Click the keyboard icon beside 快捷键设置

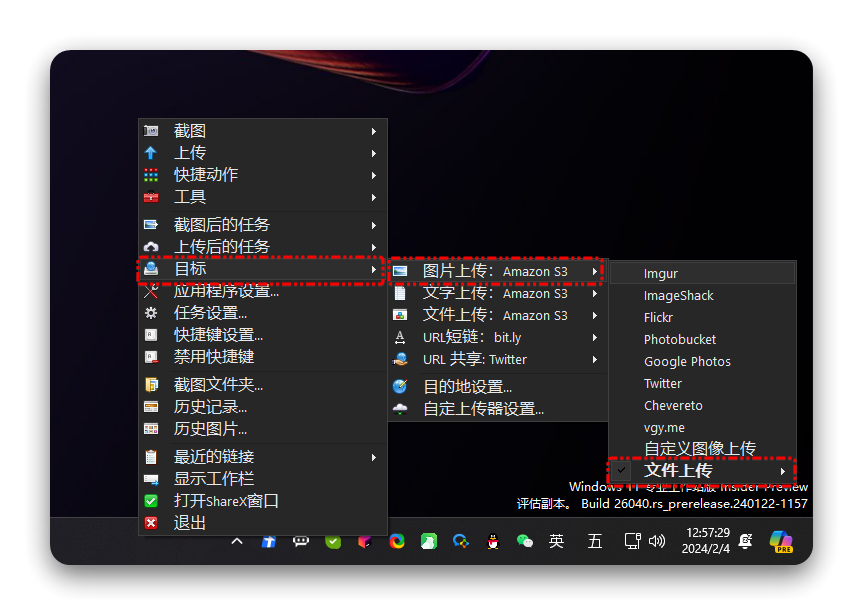tap(151, 335)
